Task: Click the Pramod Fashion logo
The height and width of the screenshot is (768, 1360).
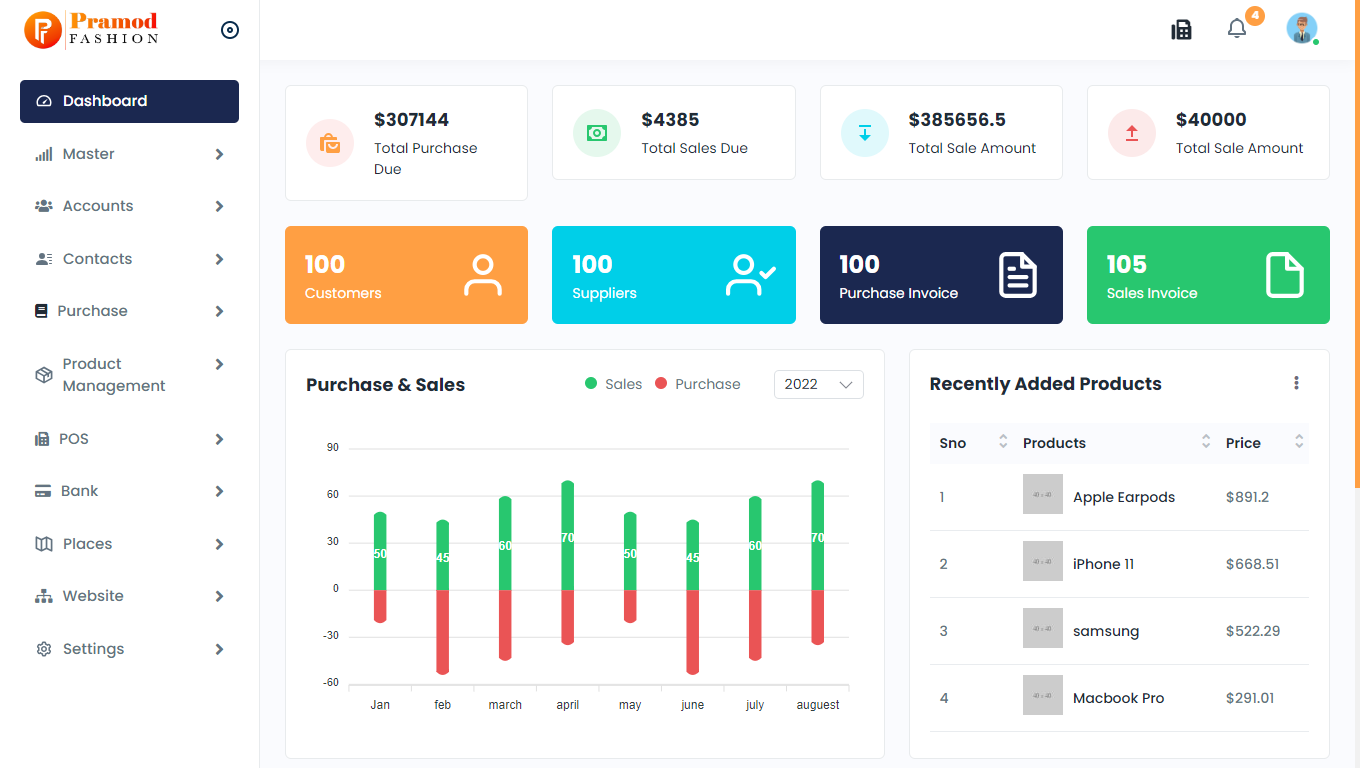Action: point(91,29)
